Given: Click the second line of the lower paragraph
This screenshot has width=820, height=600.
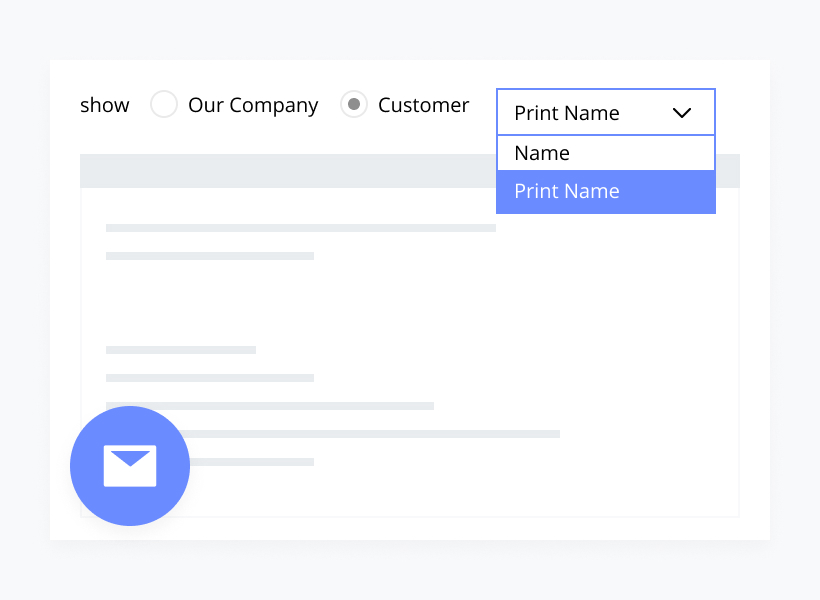Looking at the screenshot, I should (x=210, y=378).
